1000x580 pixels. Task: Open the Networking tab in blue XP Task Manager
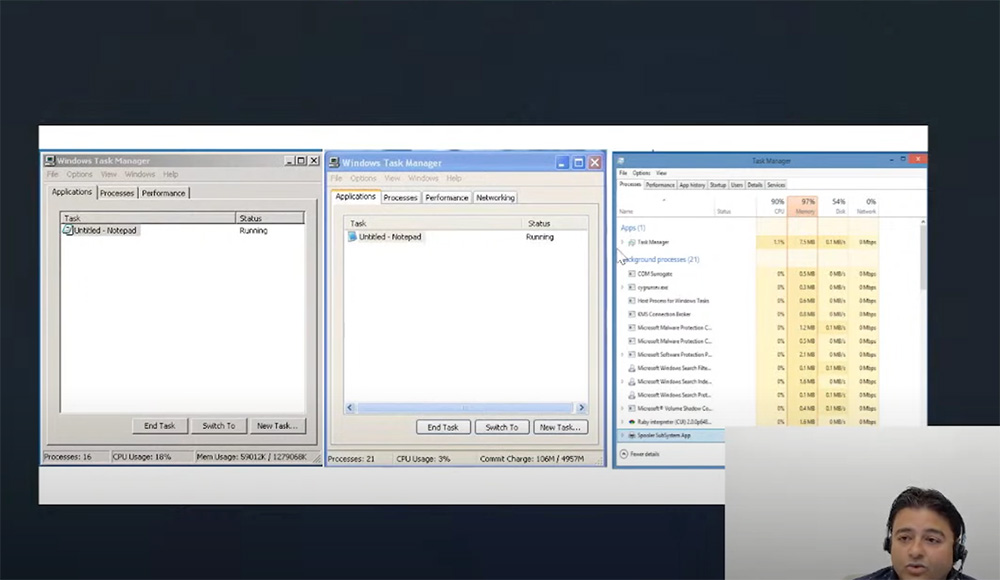[x=495, y=198]
